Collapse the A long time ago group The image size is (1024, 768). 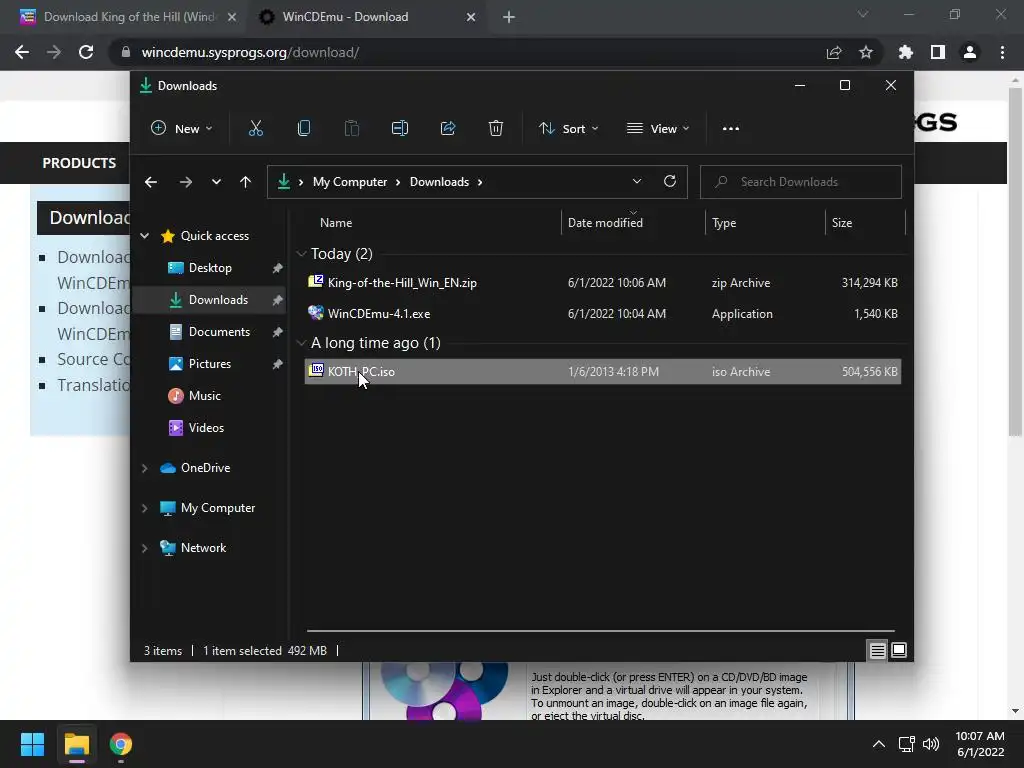pyautogui.click(x=301, y=343)
